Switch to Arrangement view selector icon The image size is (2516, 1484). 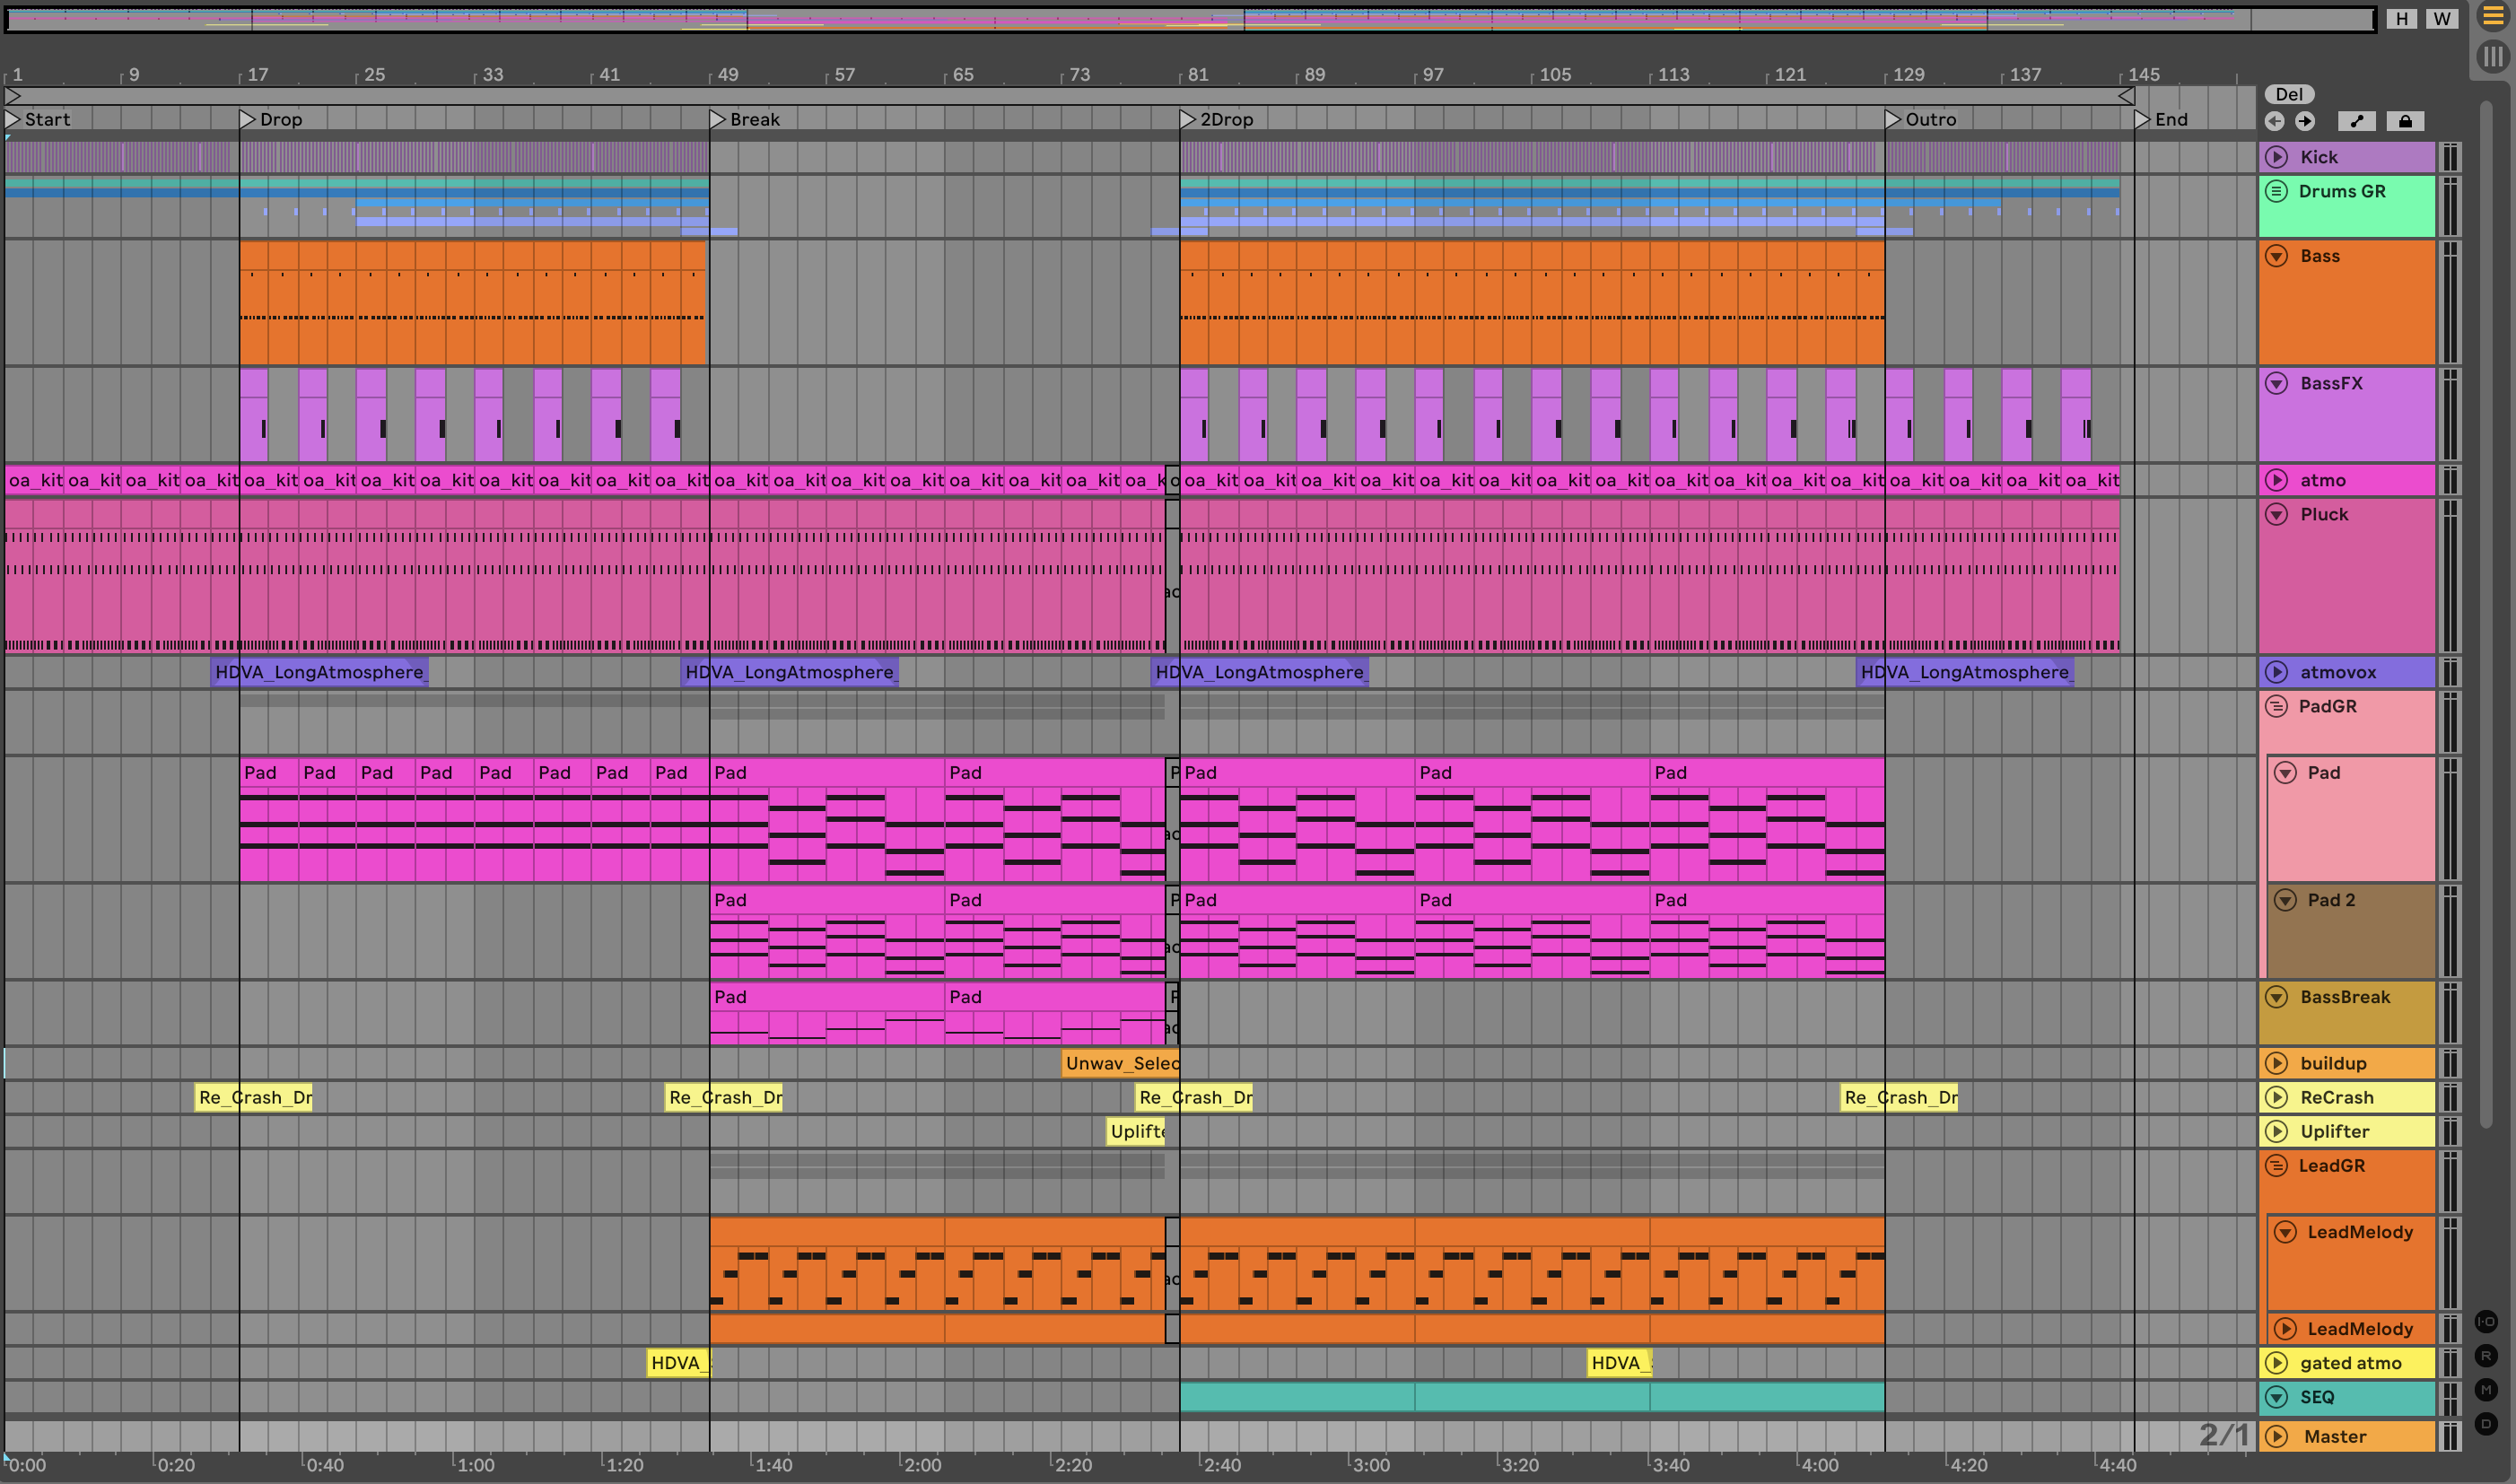[x=2493, y=17]
